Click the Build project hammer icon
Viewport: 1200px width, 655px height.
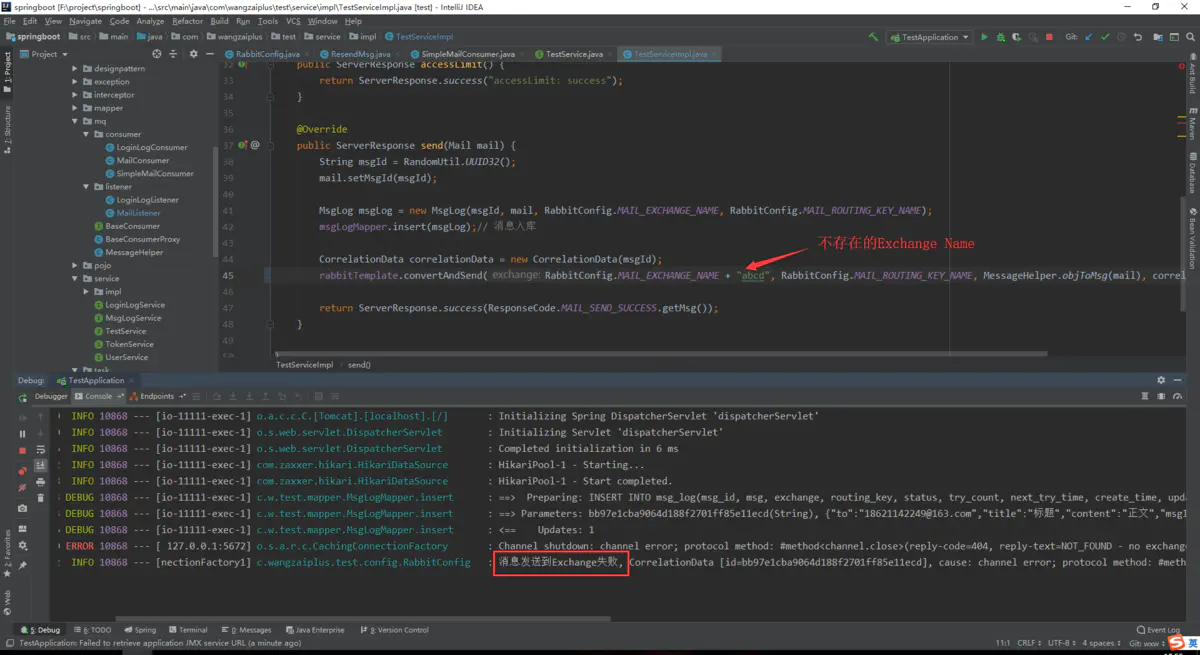point(873,37)
